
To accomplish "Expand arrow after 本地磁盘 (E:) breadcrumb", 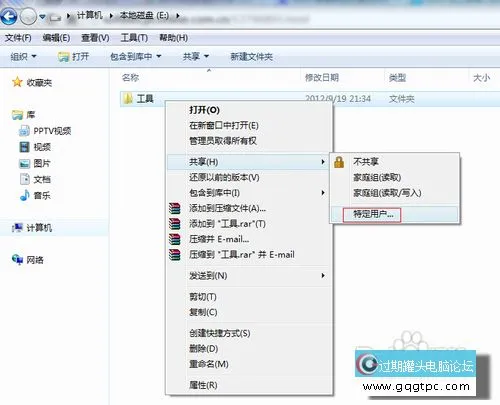I will pyautogui.click(x=178, y=15).
